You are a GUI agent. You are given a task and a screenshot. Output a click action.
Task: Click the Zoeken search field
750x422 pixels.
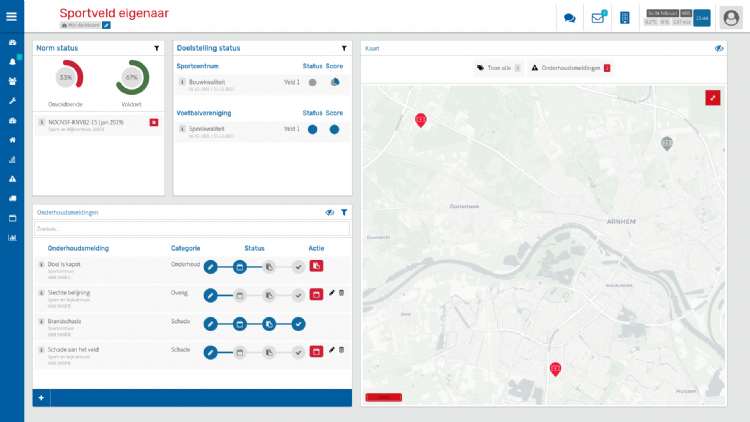coord(190,229)
